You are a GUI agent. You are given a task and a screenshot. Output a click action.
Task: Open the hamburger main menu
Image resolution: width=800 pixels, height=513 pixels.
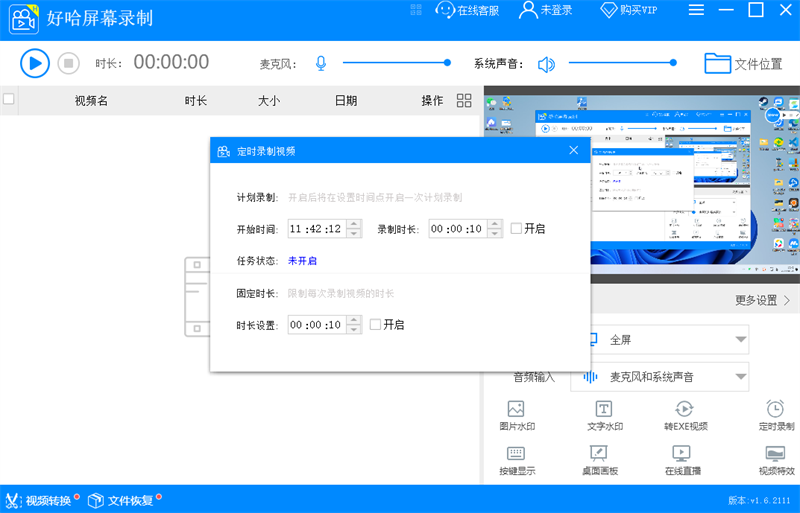pos(696,10)
